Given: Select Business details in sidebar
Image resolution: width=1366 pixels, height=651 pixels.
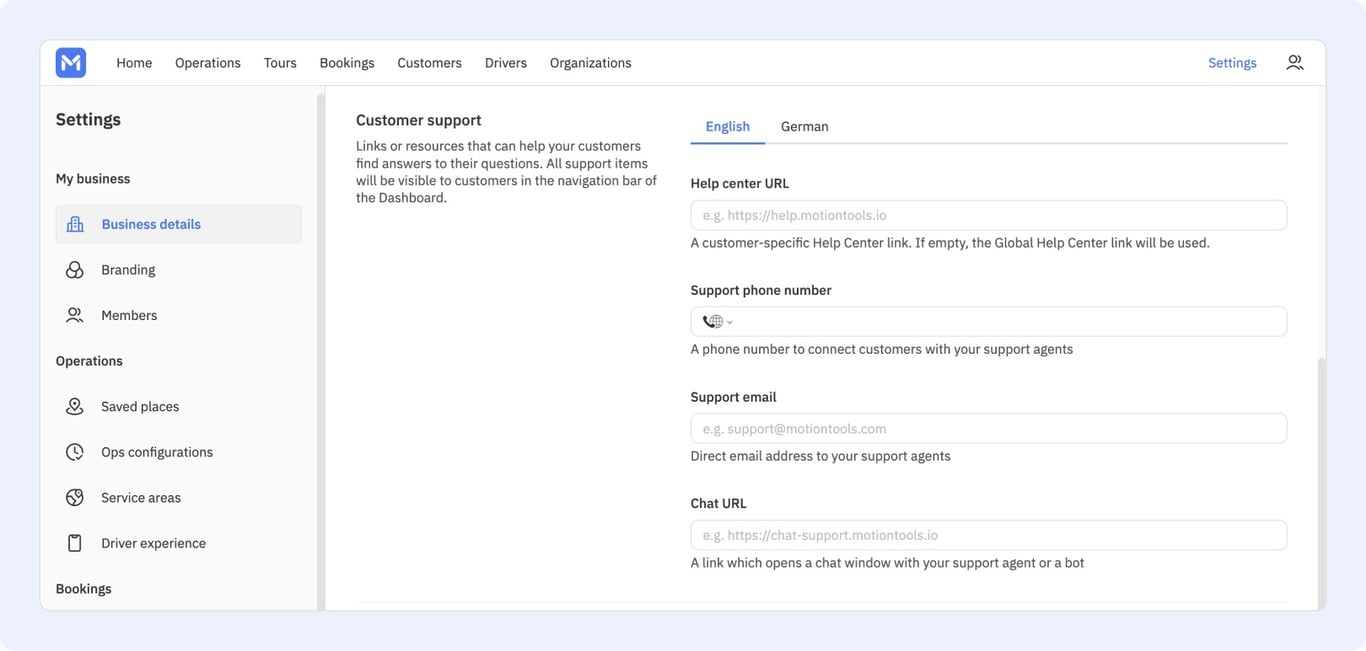Looking at the screenshot, I should click(x=179, y=224).
